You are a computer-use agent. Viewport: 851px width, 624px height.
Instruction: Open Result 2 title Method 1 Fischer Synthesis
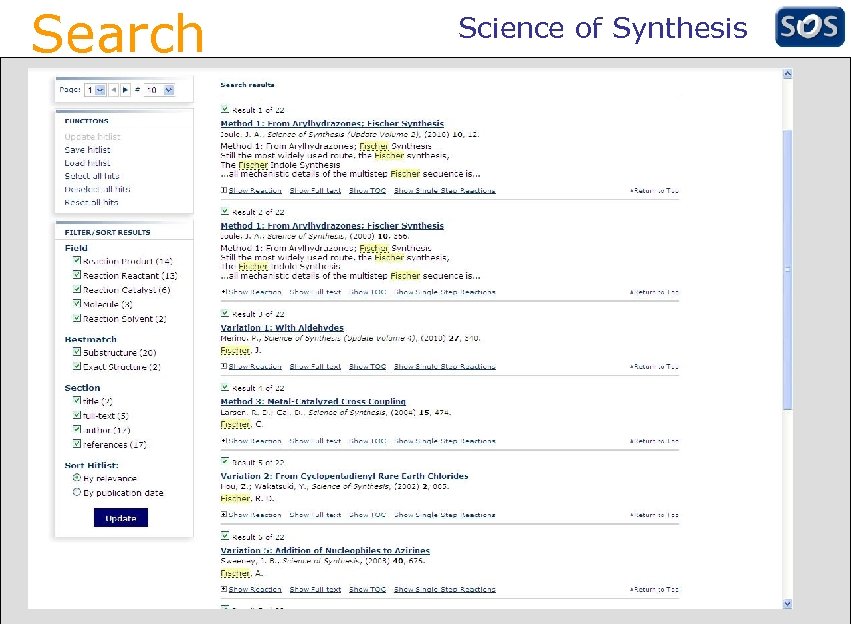[332, 225]
